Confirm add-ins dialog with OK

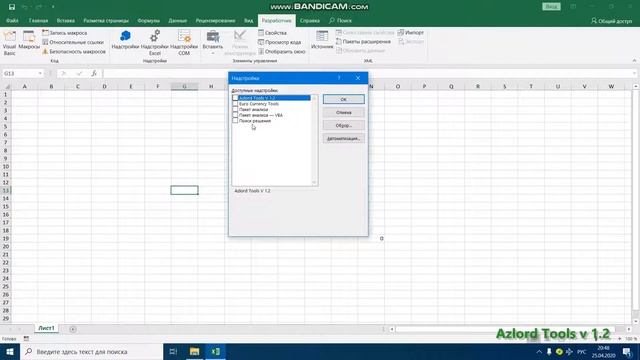[x=344, y=99]
